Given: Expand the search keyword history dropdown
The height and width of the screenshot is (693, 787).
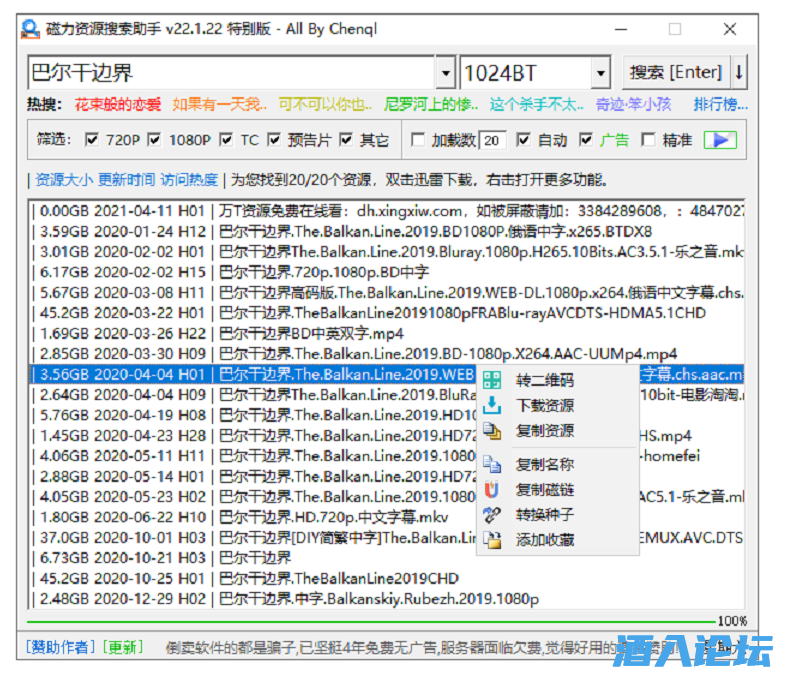Looking at the screenshot, I should (445, 73).
